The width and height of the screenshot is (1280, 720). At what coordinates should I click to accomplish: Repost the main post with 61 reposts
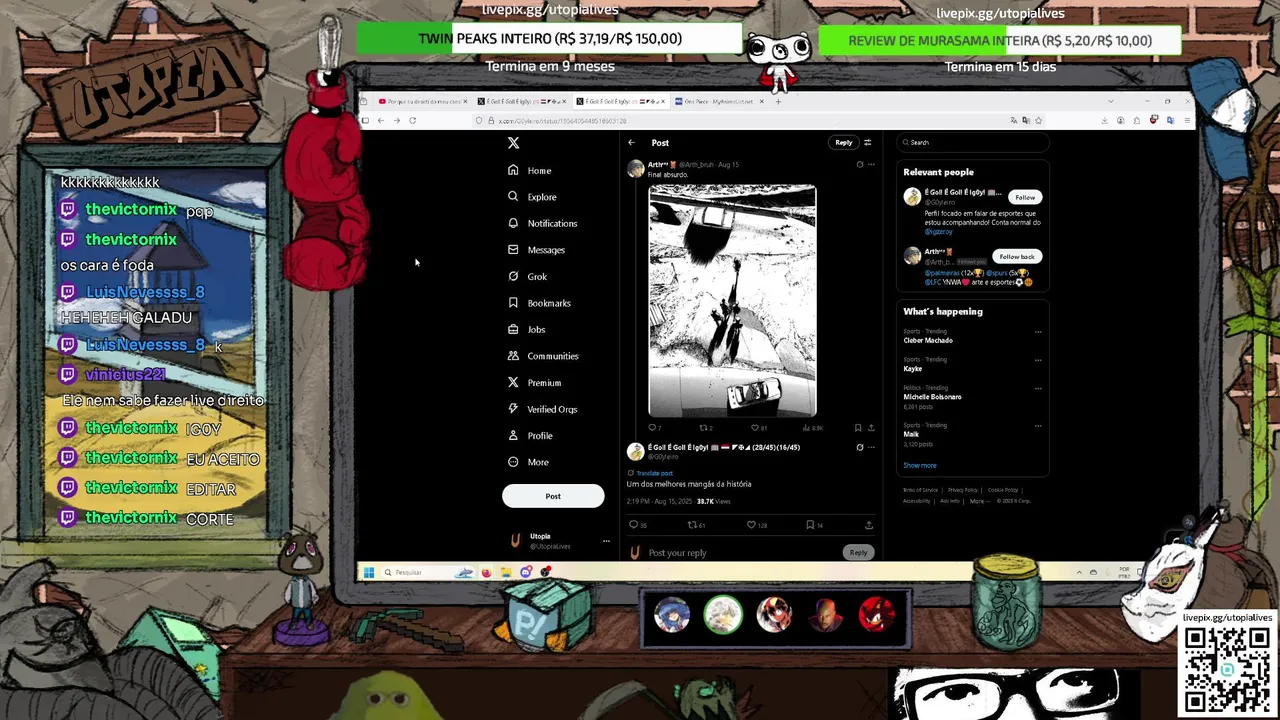[695, 525]
